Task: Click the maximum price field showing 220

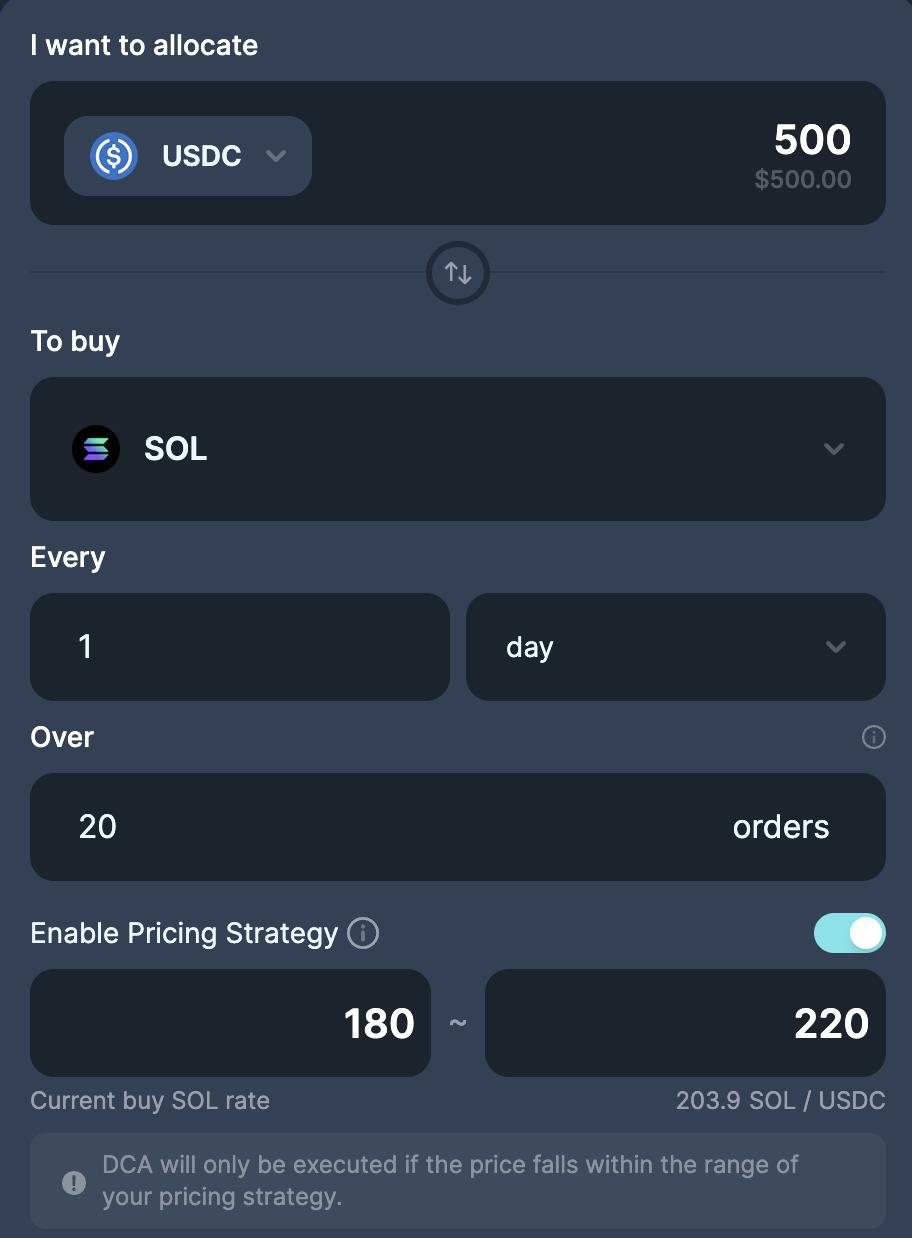Action: [685, 1023]
